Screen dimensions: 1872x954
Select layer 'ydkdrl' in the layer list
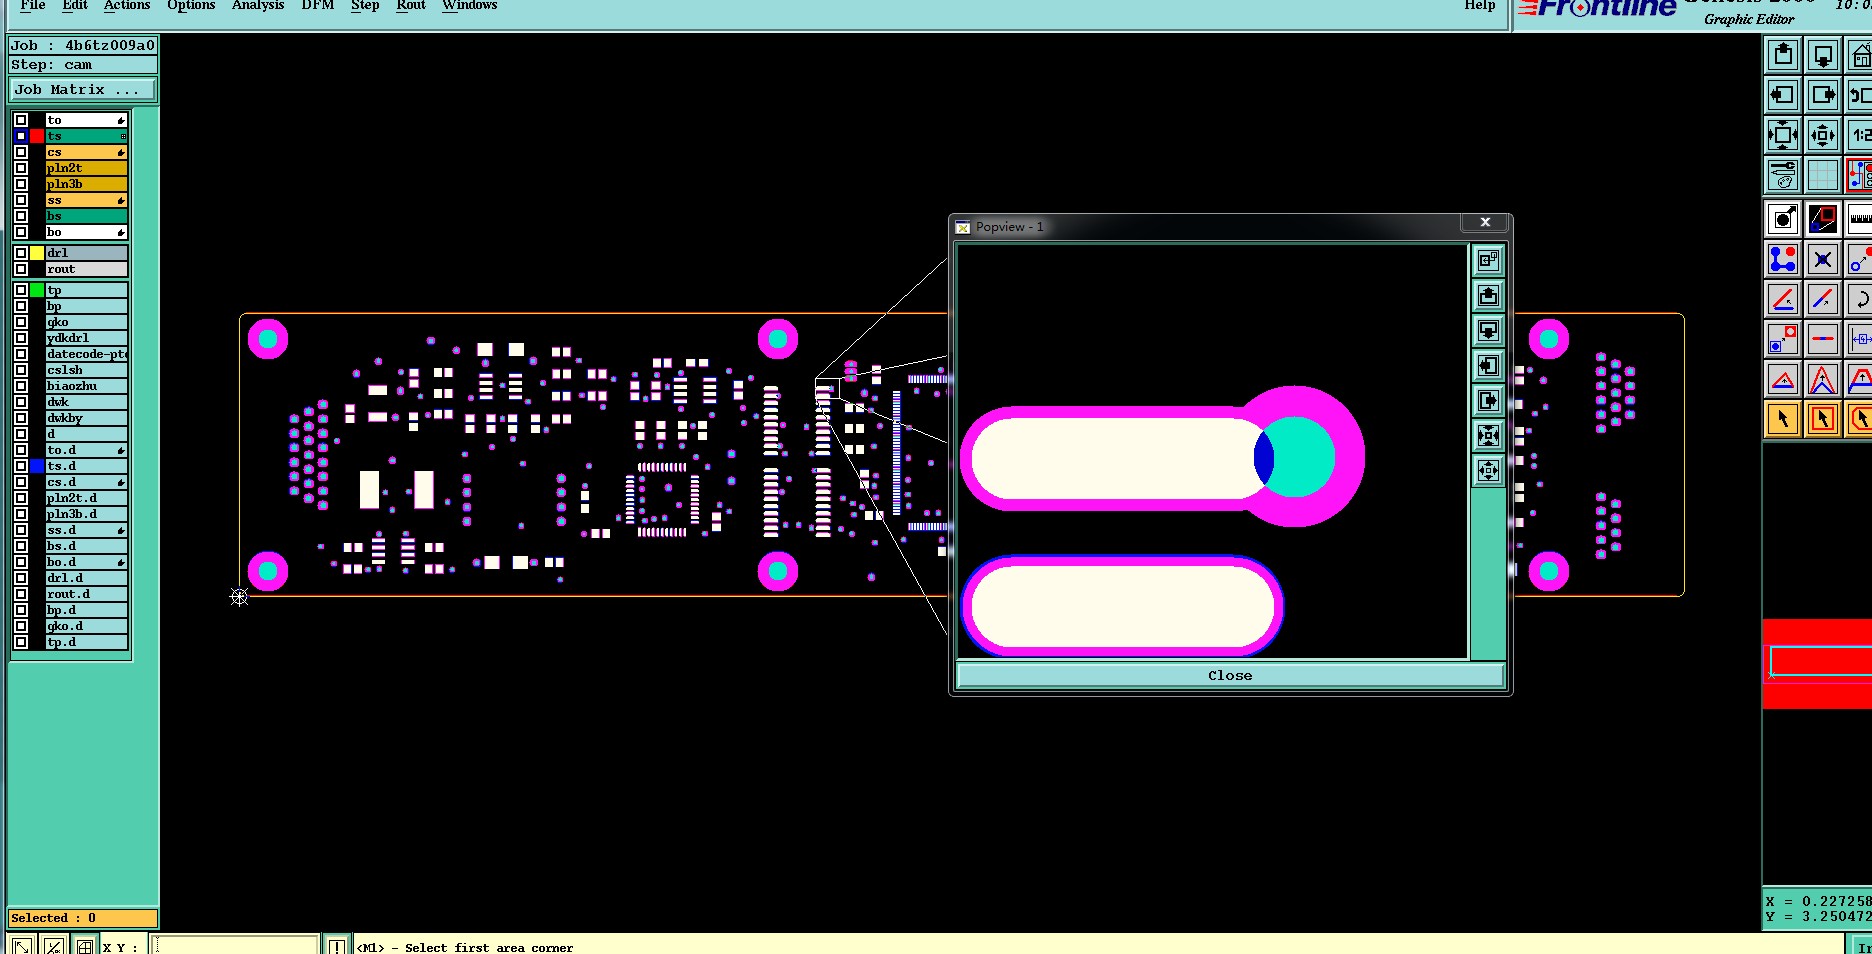click(x=86, y=338)
